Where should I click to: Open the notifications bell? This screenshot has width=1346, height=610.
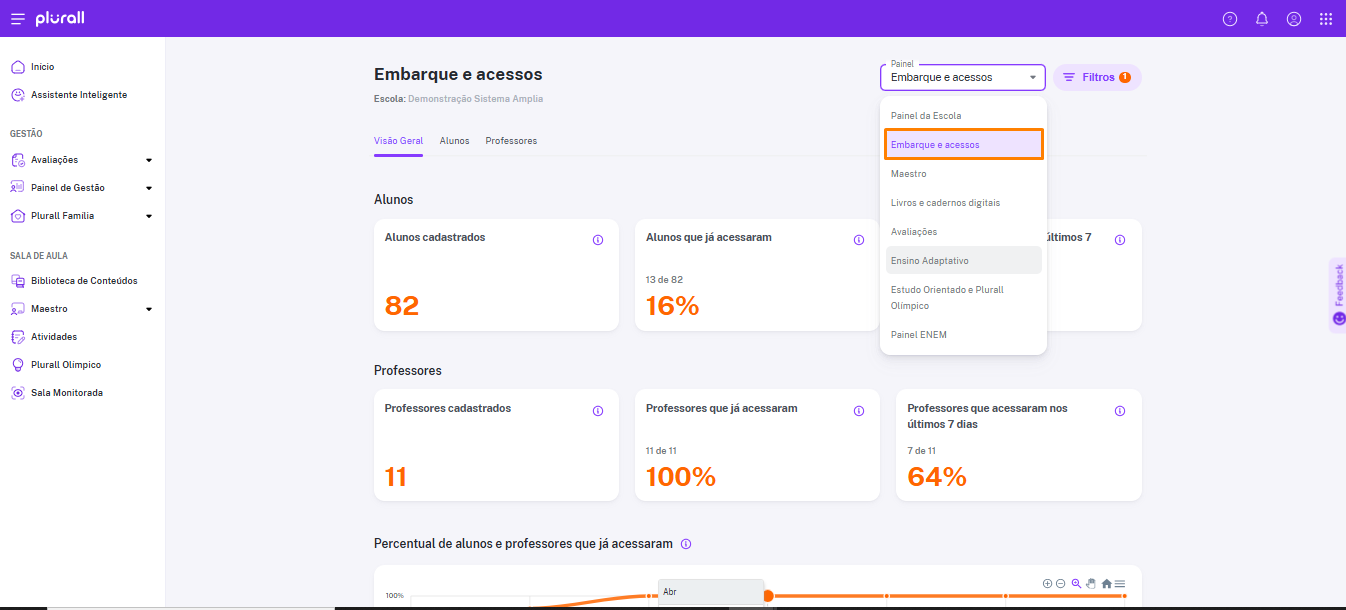[x=1262, y=19]
